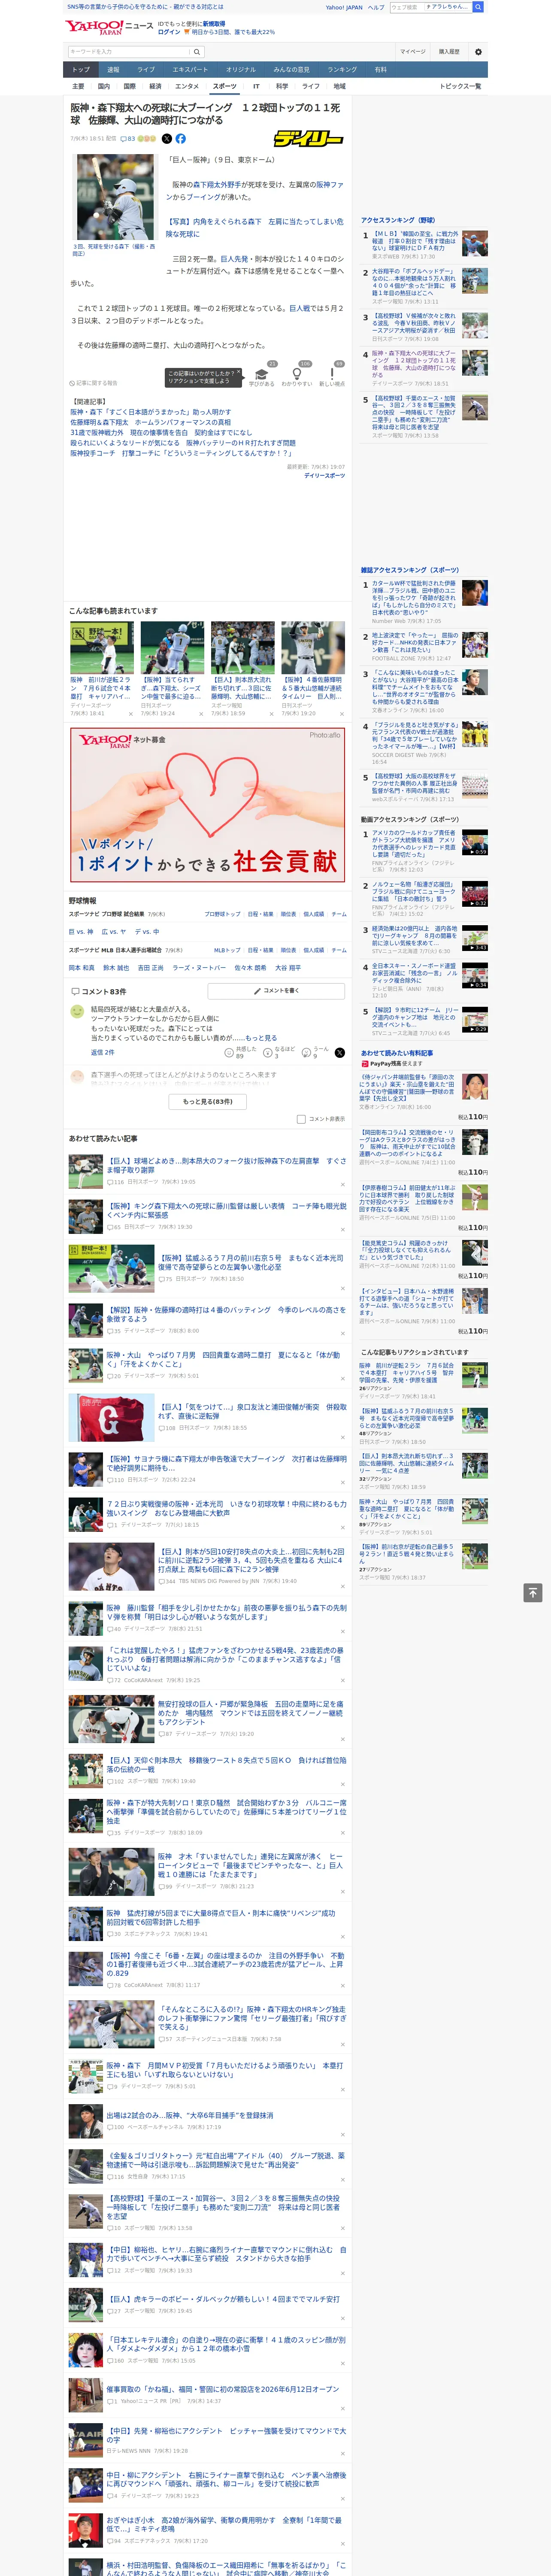Share the article on Facebook
This screenshot has width=551, height=2576.
coord(181,139)
